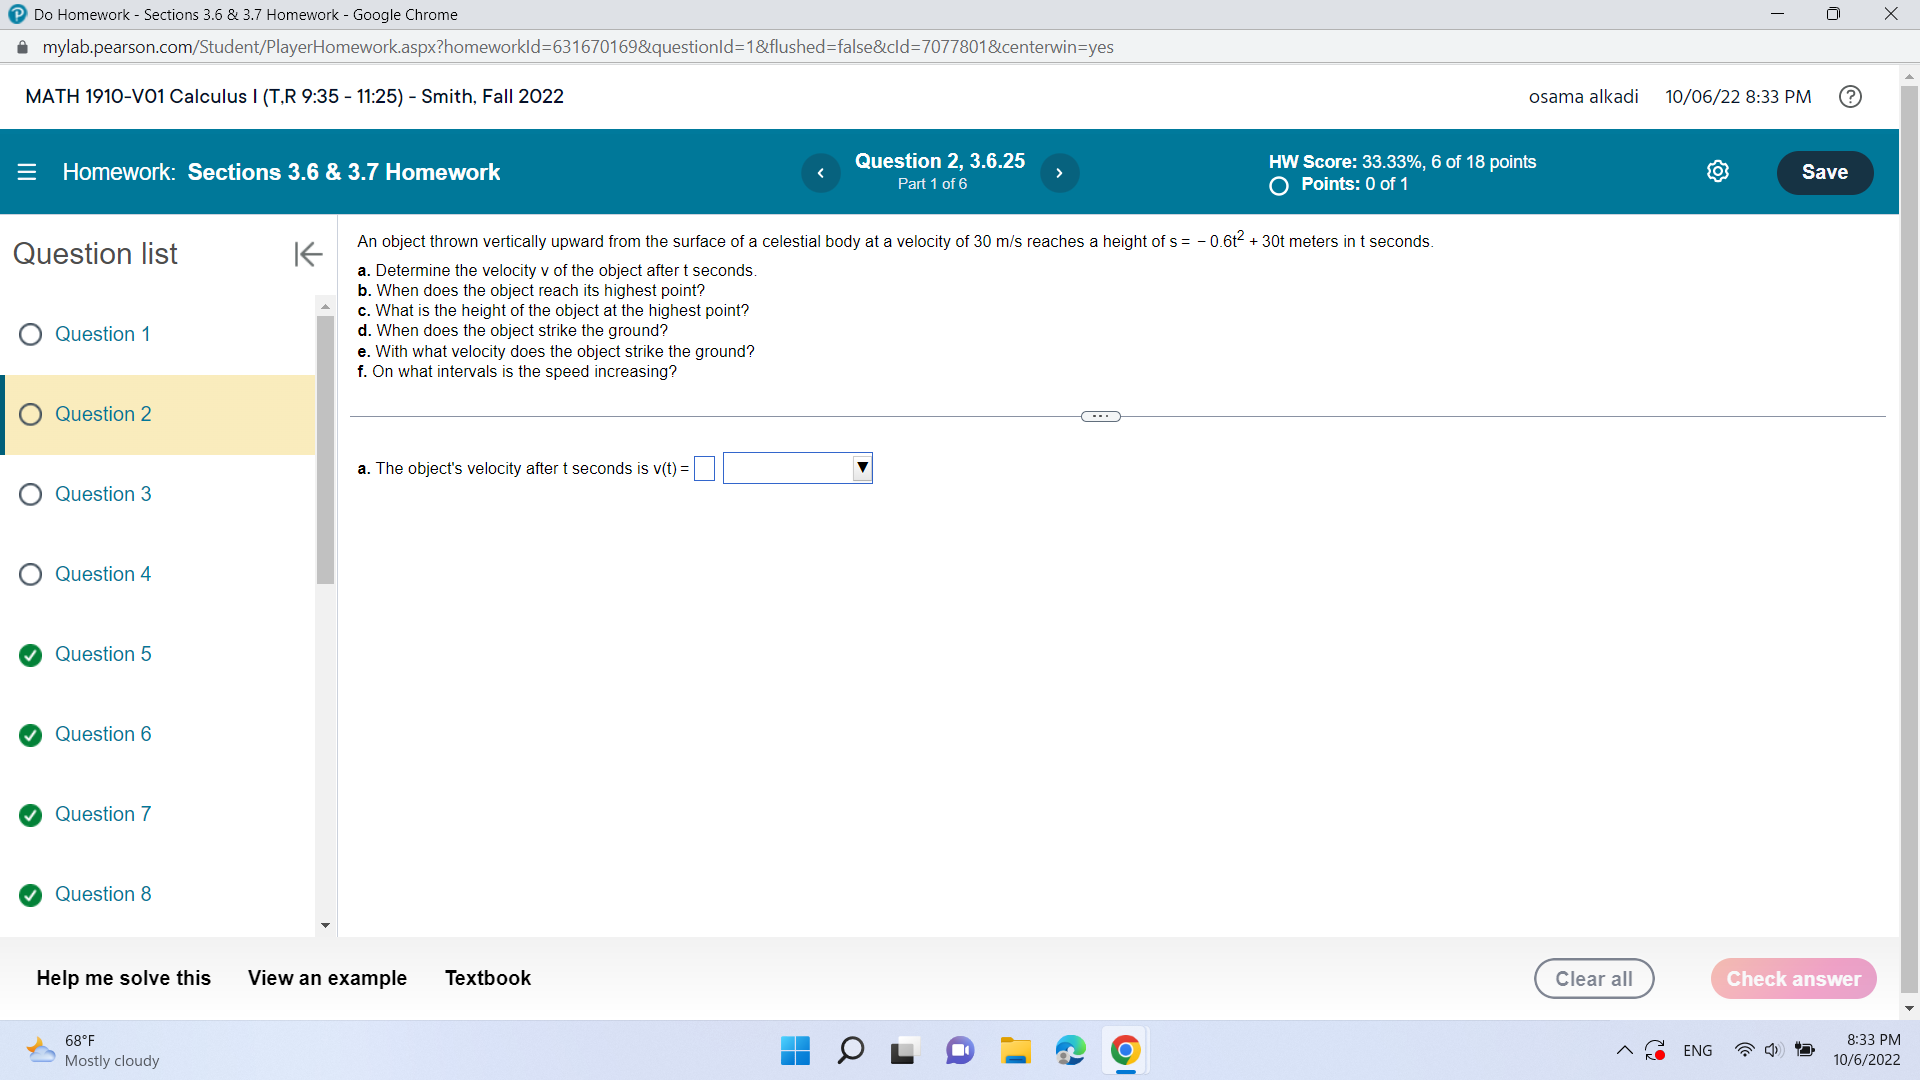Screen dimensions: 1920x1080
Task: Select the Question 1 radio button
Action: click(x=30, y=334)
